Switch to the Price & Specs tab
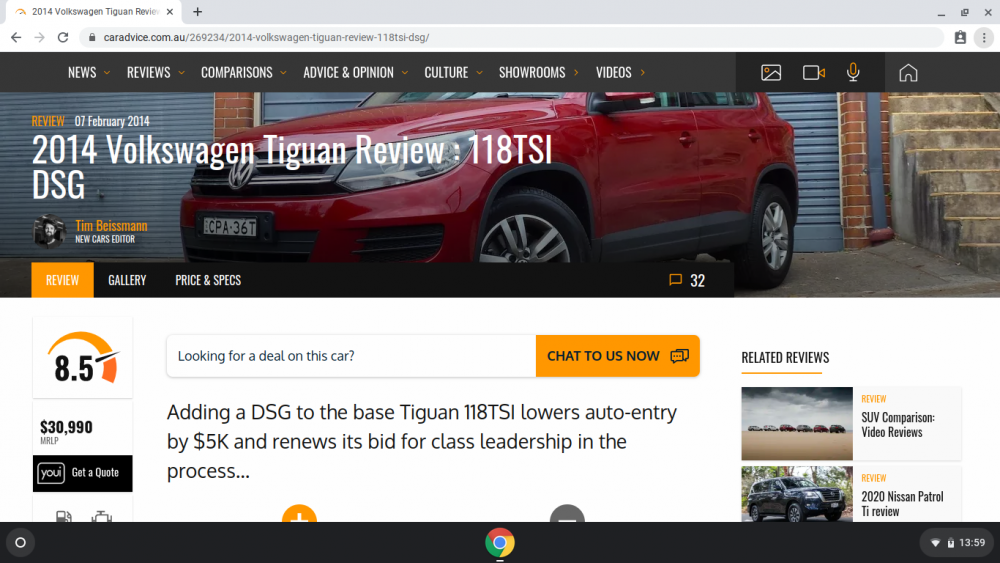This screenshot has height=563, width=1000. [208, 280]
